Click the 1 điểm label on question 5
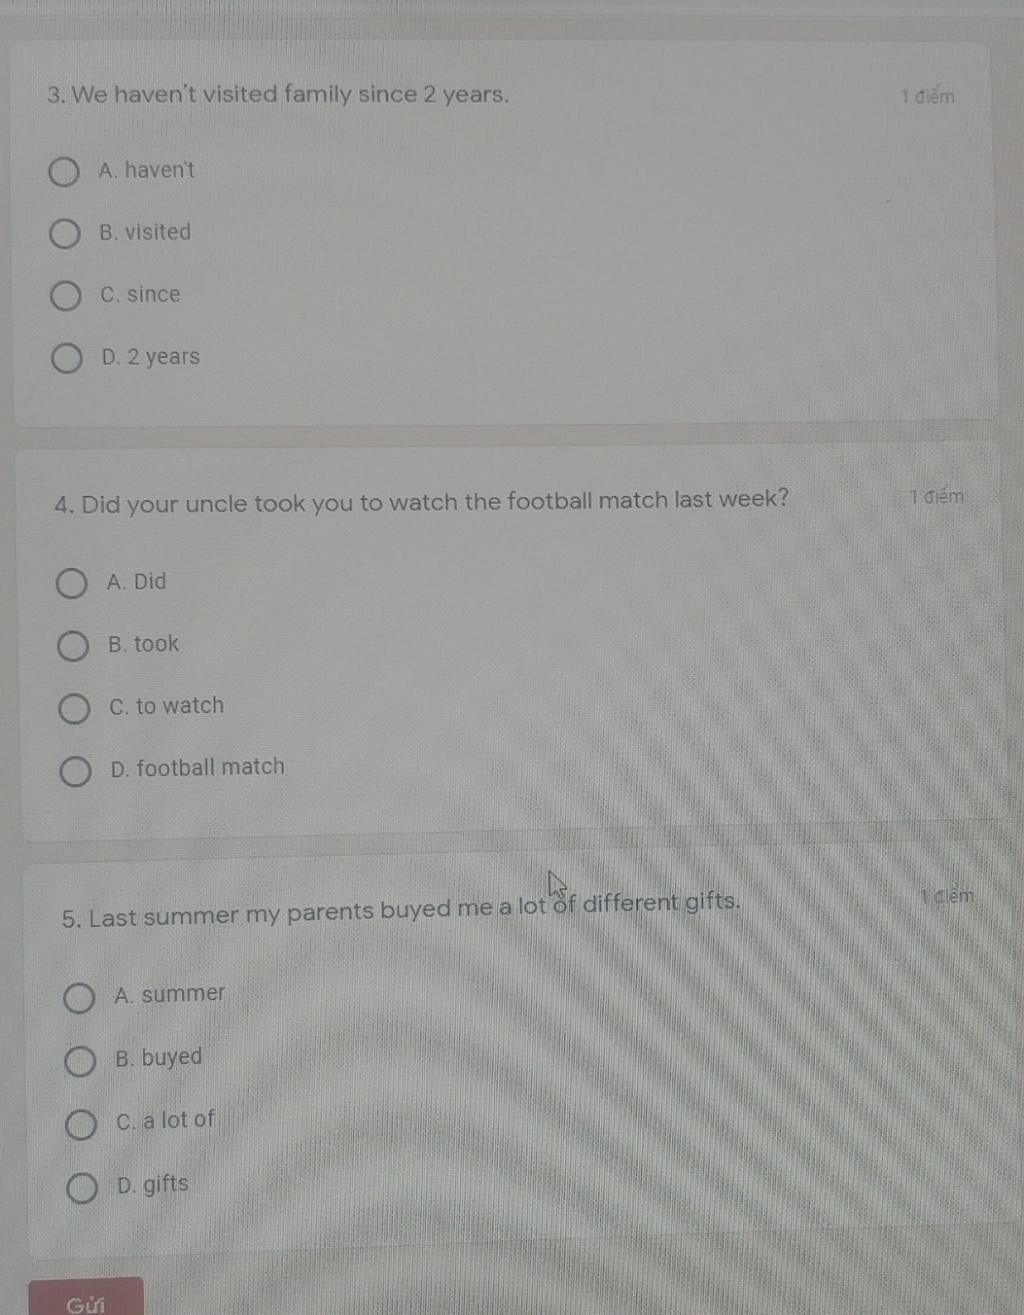1024x1315 pixels. click(x=946, y=896)
